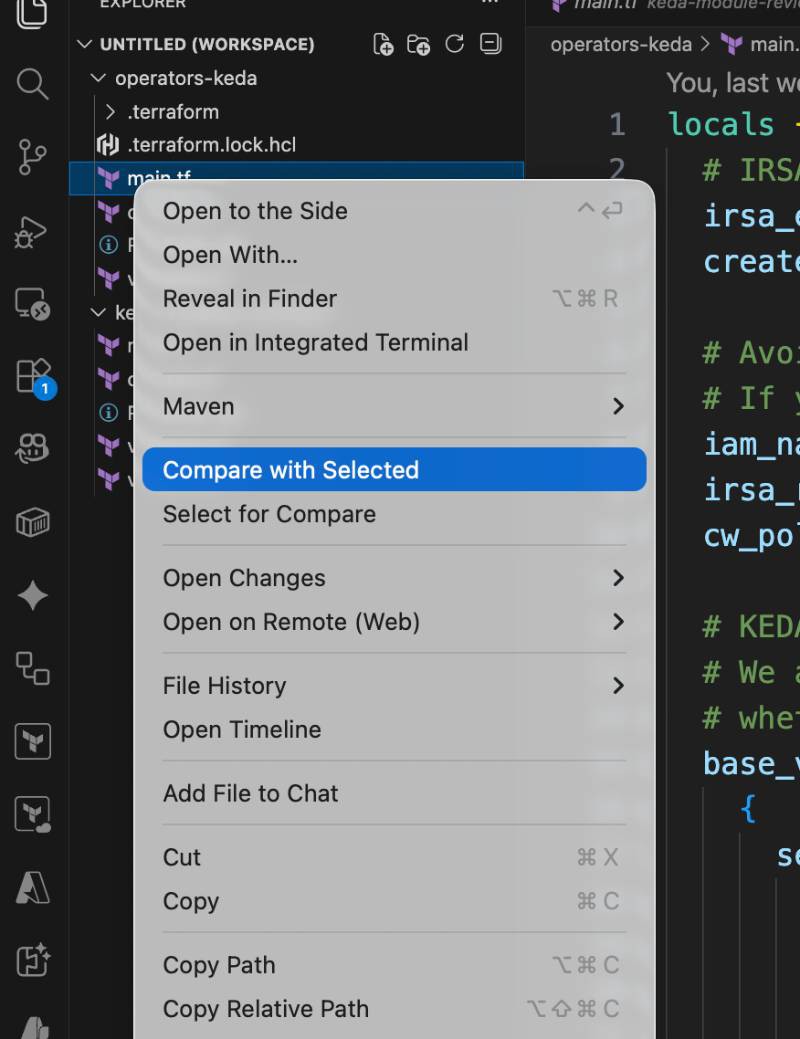Open the Run and Debug view

tap(32, 231)
